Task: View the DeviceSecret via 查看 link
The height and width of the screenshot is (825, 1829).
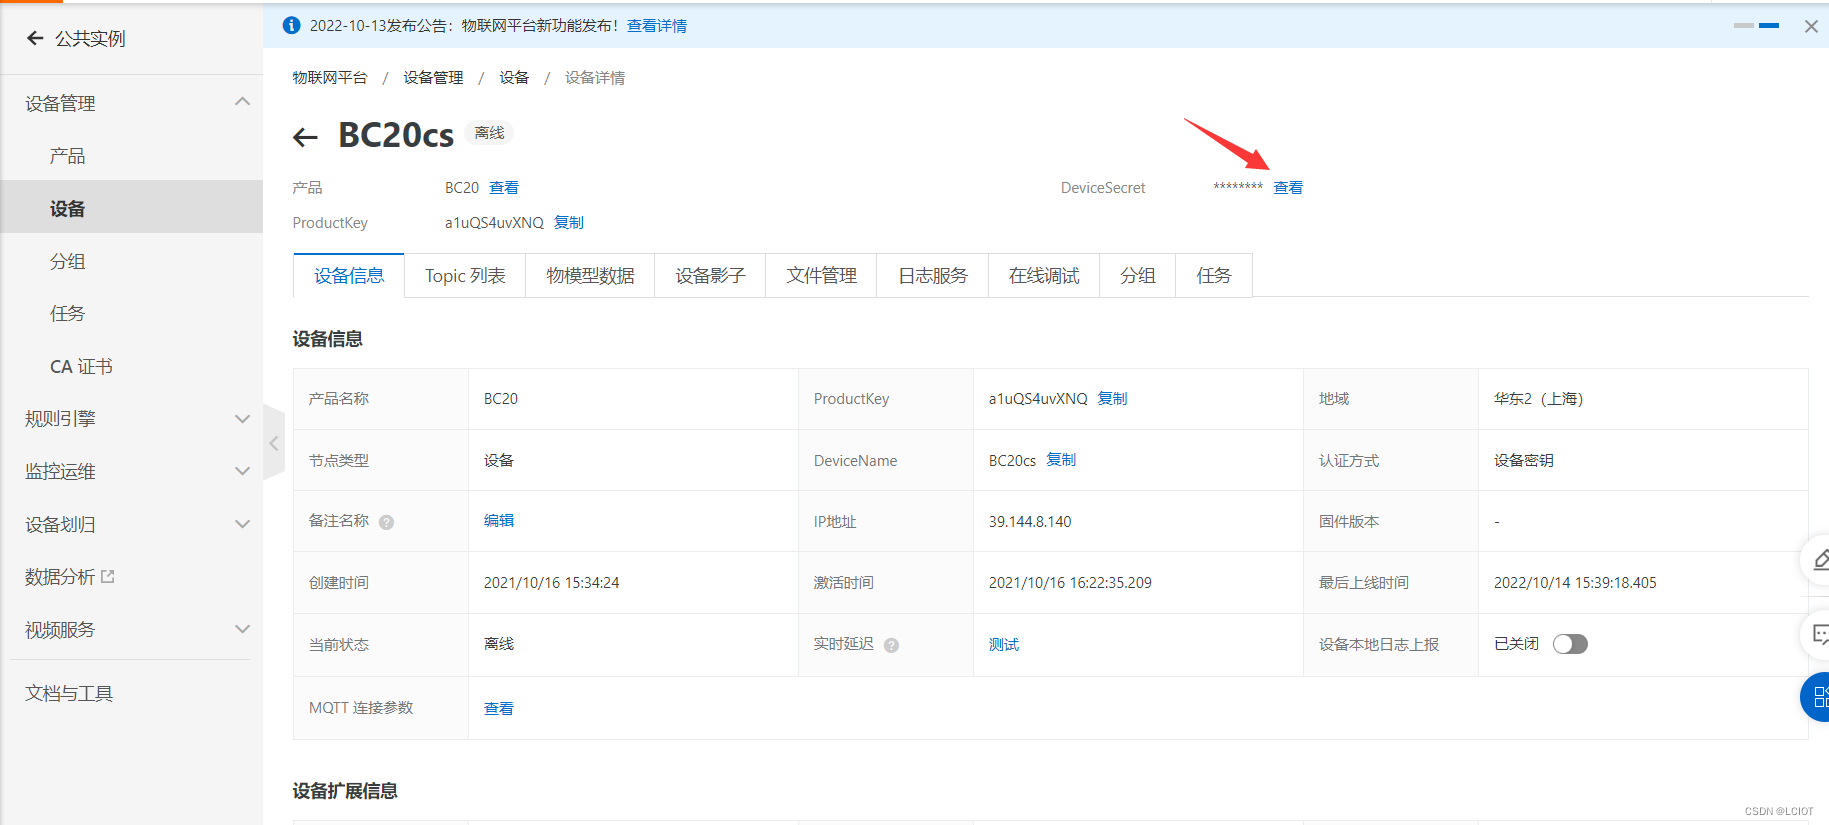Action: [1288, 187]
